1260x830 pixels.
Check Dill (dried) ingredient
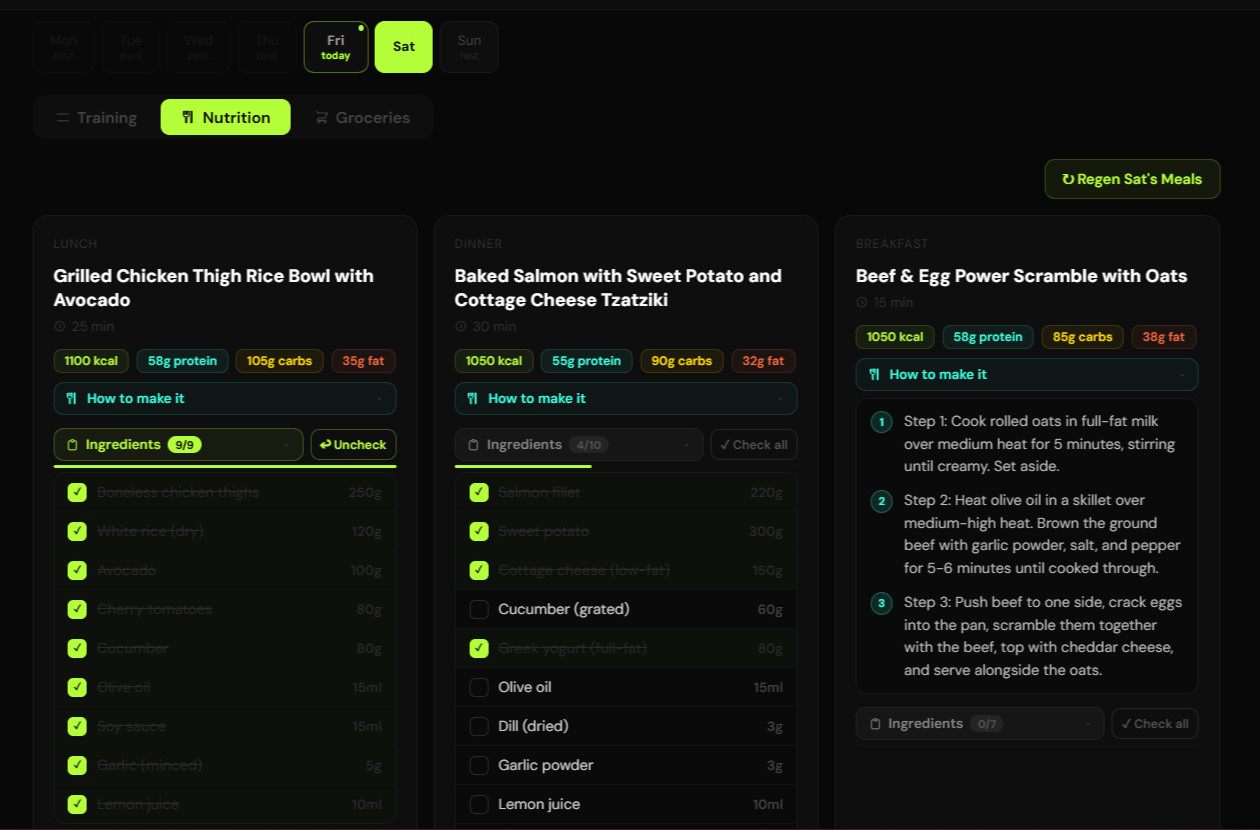pos(479,726)
